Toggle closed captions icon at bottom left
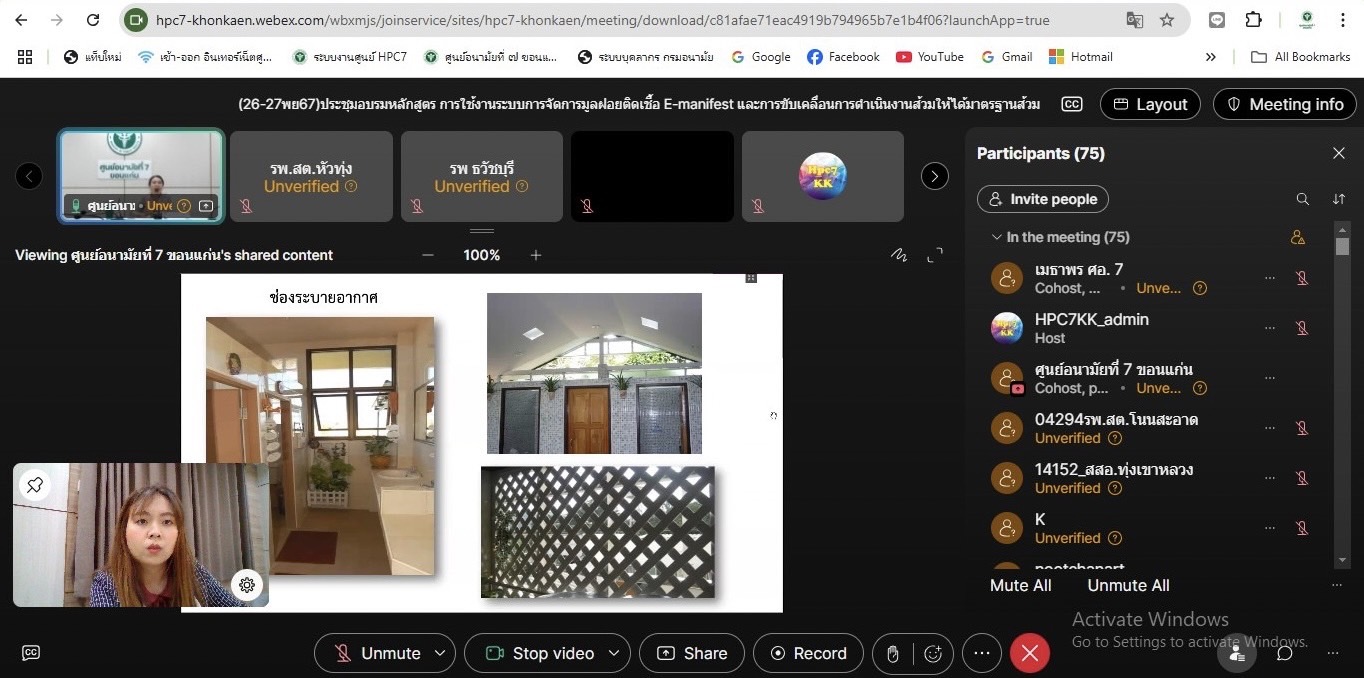This screenshot has height=678, width=1364. [x=31, y=653]
